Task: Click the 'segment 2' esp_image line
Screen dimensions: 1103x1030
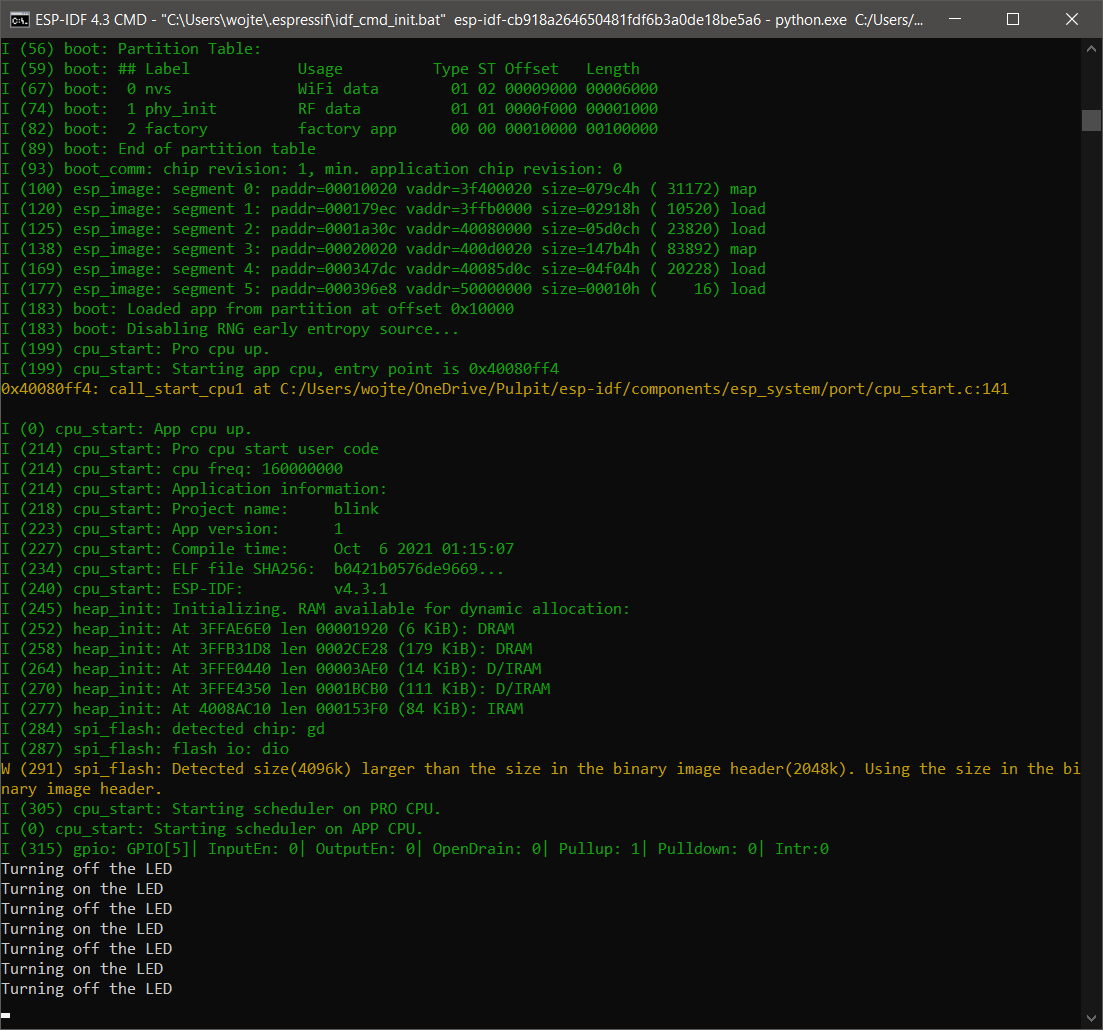Action: pos(383,229)
